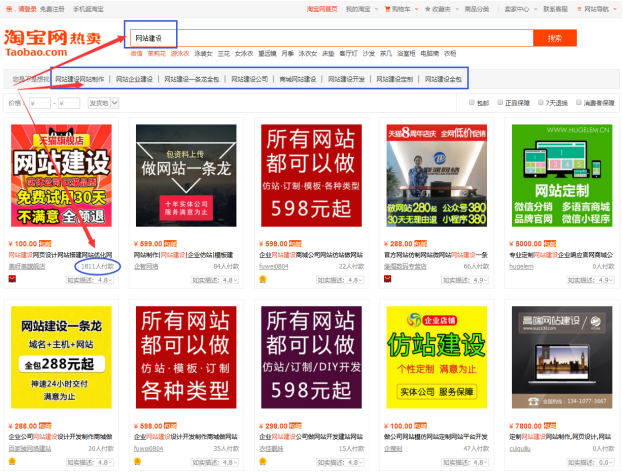Click orange shipping tag beside ¥298.00
The width and height of the screenshot is (623, 472).
[x=296, y=426]
